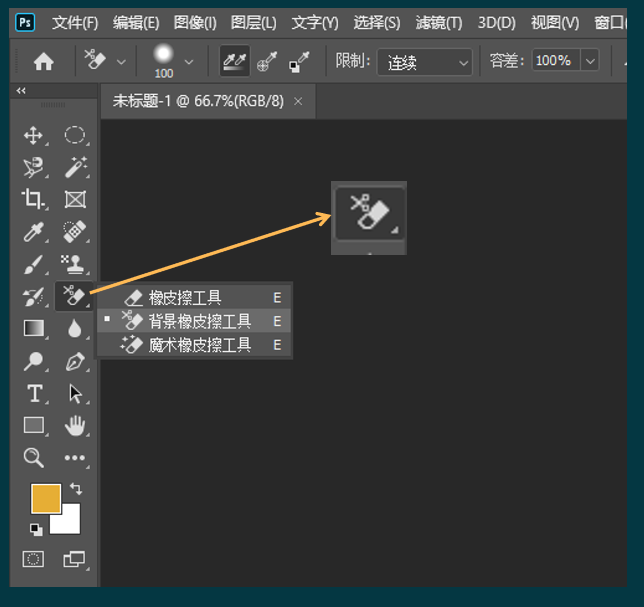Enable continuous sampling mode icon
This screenshot has width=644, height=607.
(x=235, y=62)
